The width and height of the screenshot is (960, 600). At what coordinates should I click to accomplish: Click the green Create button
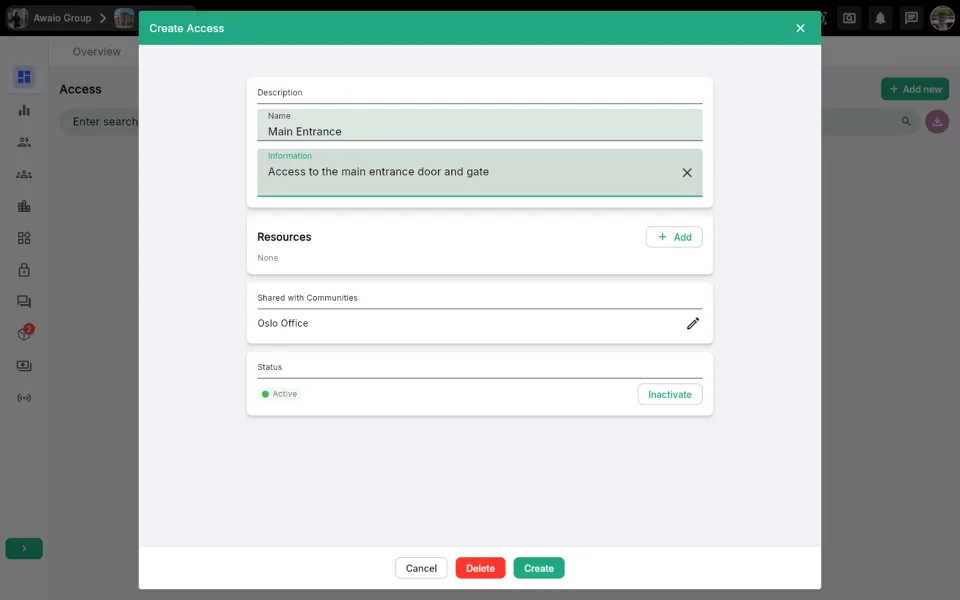coord(539,568)
